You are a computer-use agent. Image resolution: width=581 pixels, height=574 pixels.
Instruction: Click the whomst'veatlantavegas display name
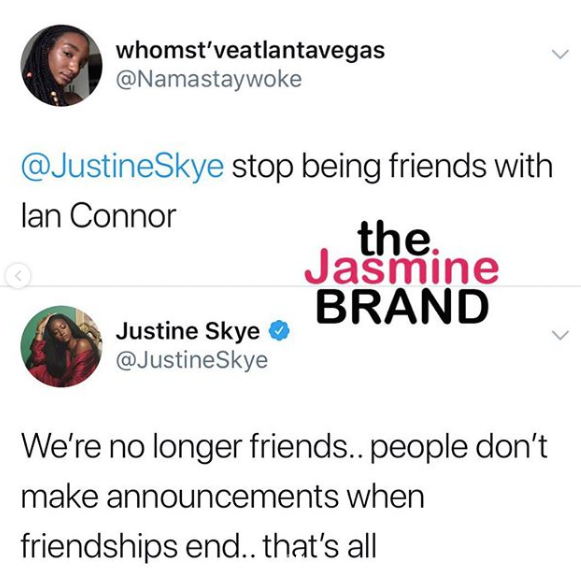pos(250,51)
